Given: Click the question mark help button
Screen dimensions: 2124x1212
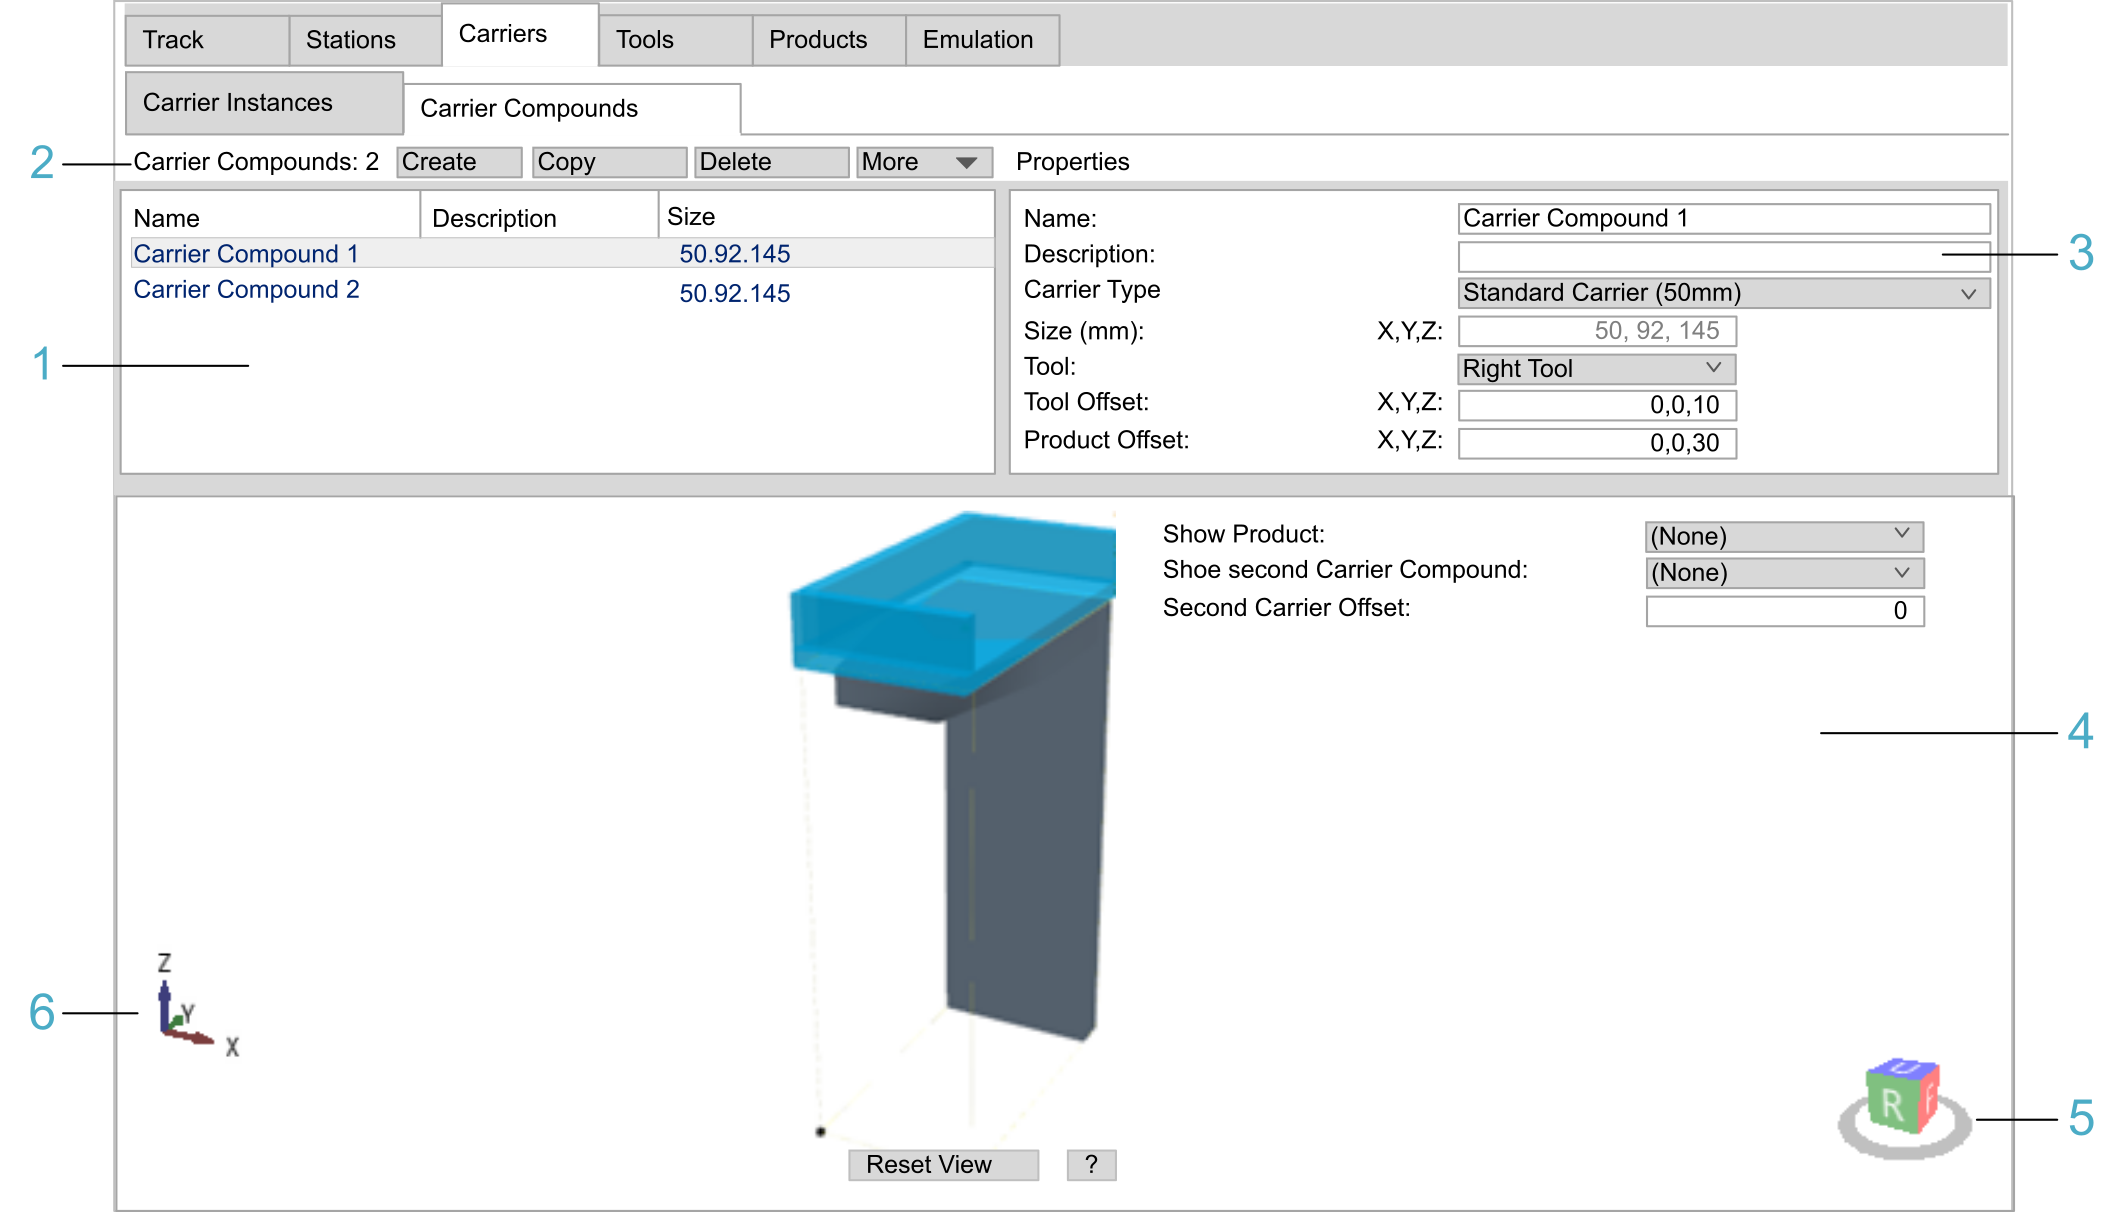Looking at the screenshot, I should pyautogui.click(x=1091, y=1165).
